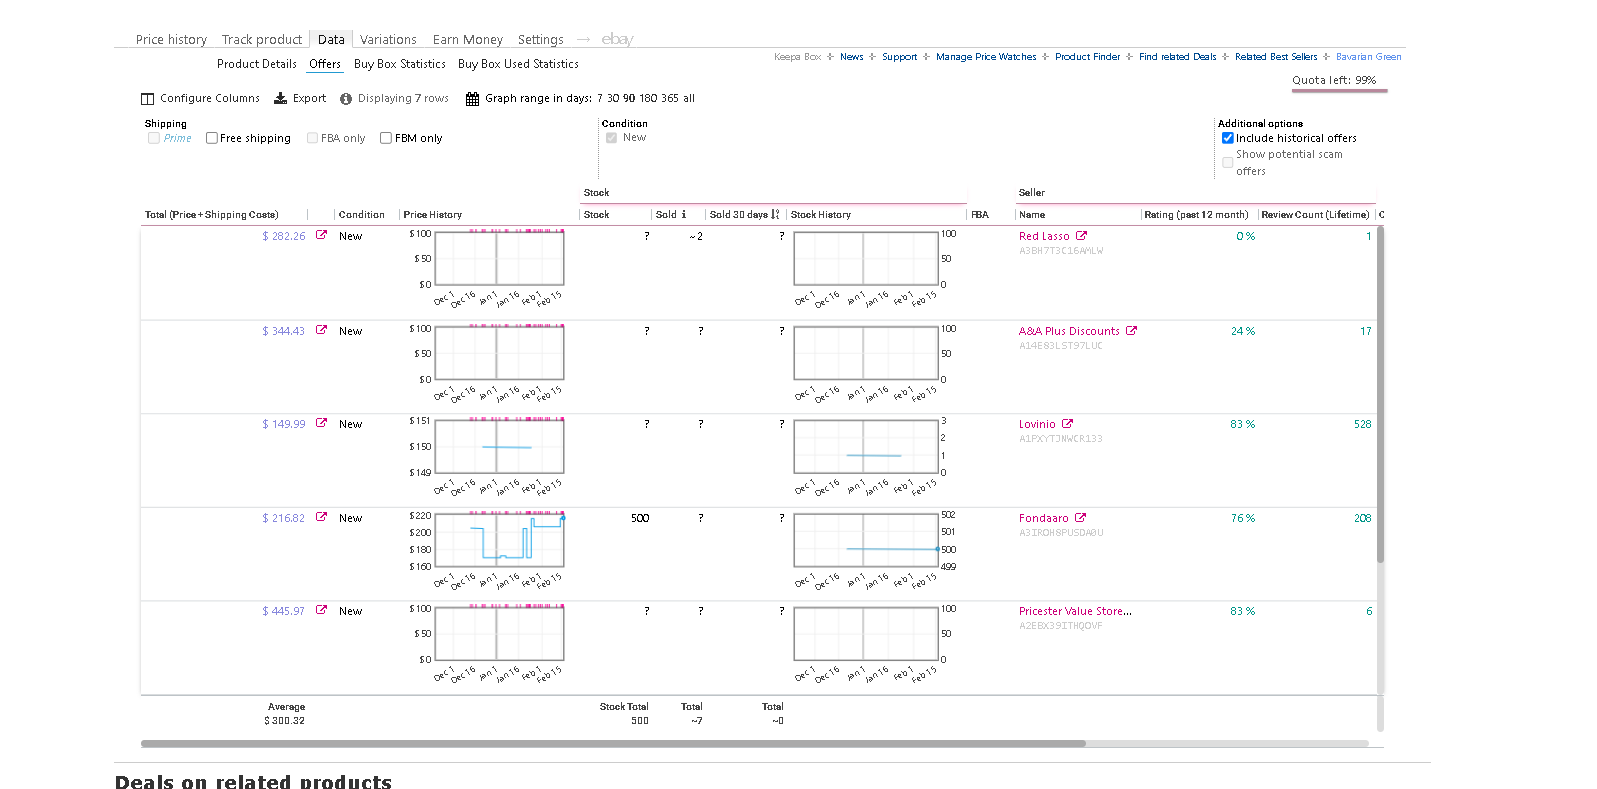Open external link icon beside $445.97 price

[x=321, y=610]
